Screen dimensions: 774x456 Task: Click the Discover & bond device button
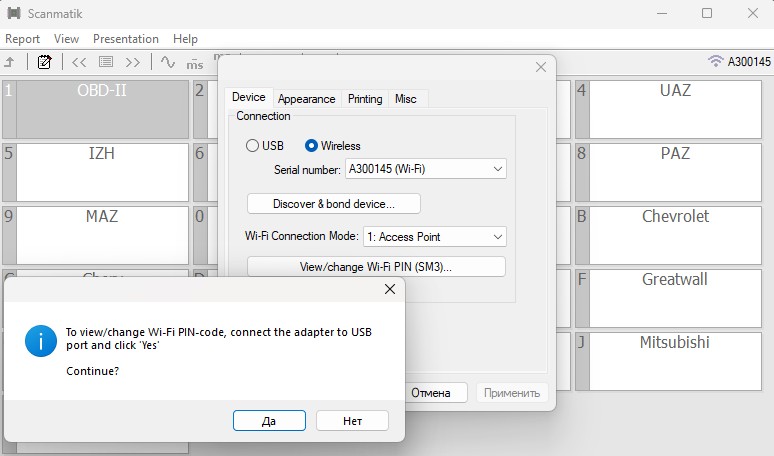tap(333, 204)
